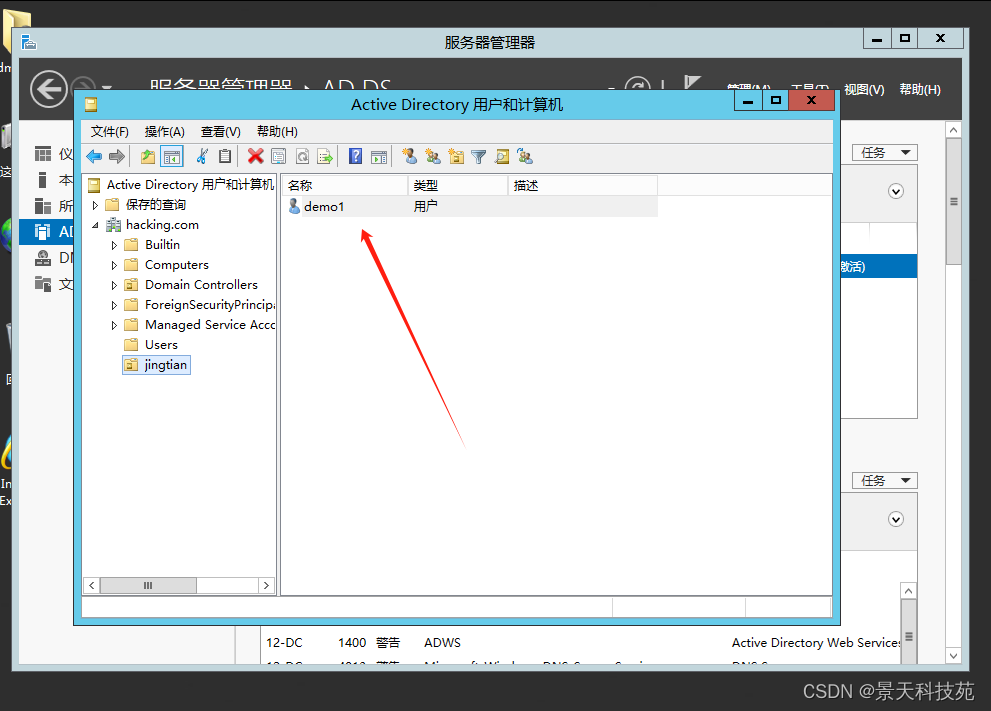Go up one level with the folder-arrow icon
Image resolution: width=991 pixels, height=711 pixels.
(148, 157)
